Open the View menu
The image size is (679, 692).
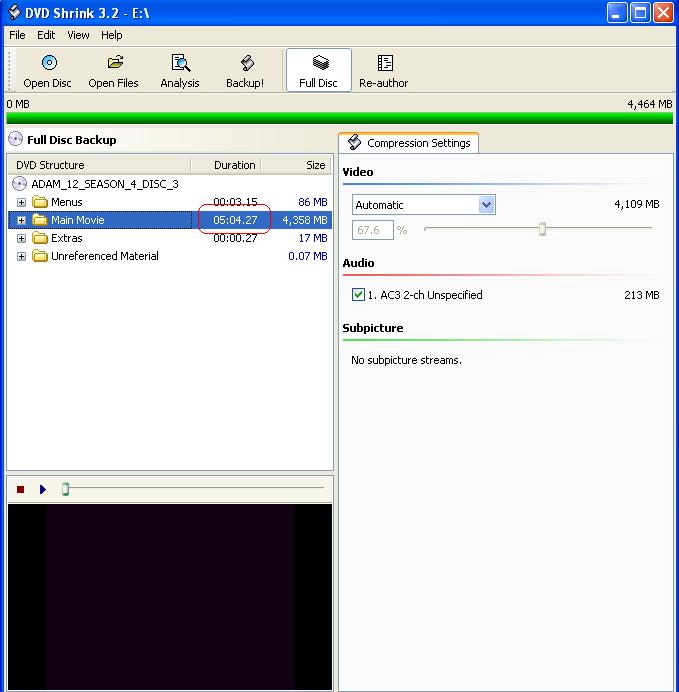click(x=78, y=35)
